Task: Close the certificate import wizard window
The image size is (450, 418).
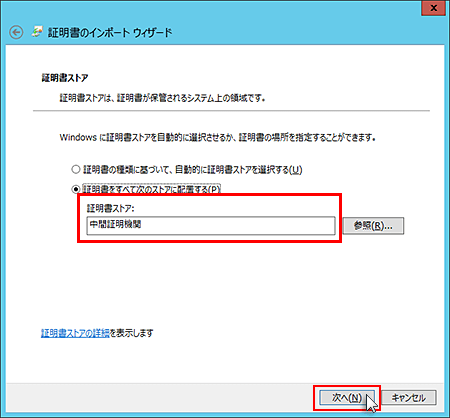Action: [433, 8]
